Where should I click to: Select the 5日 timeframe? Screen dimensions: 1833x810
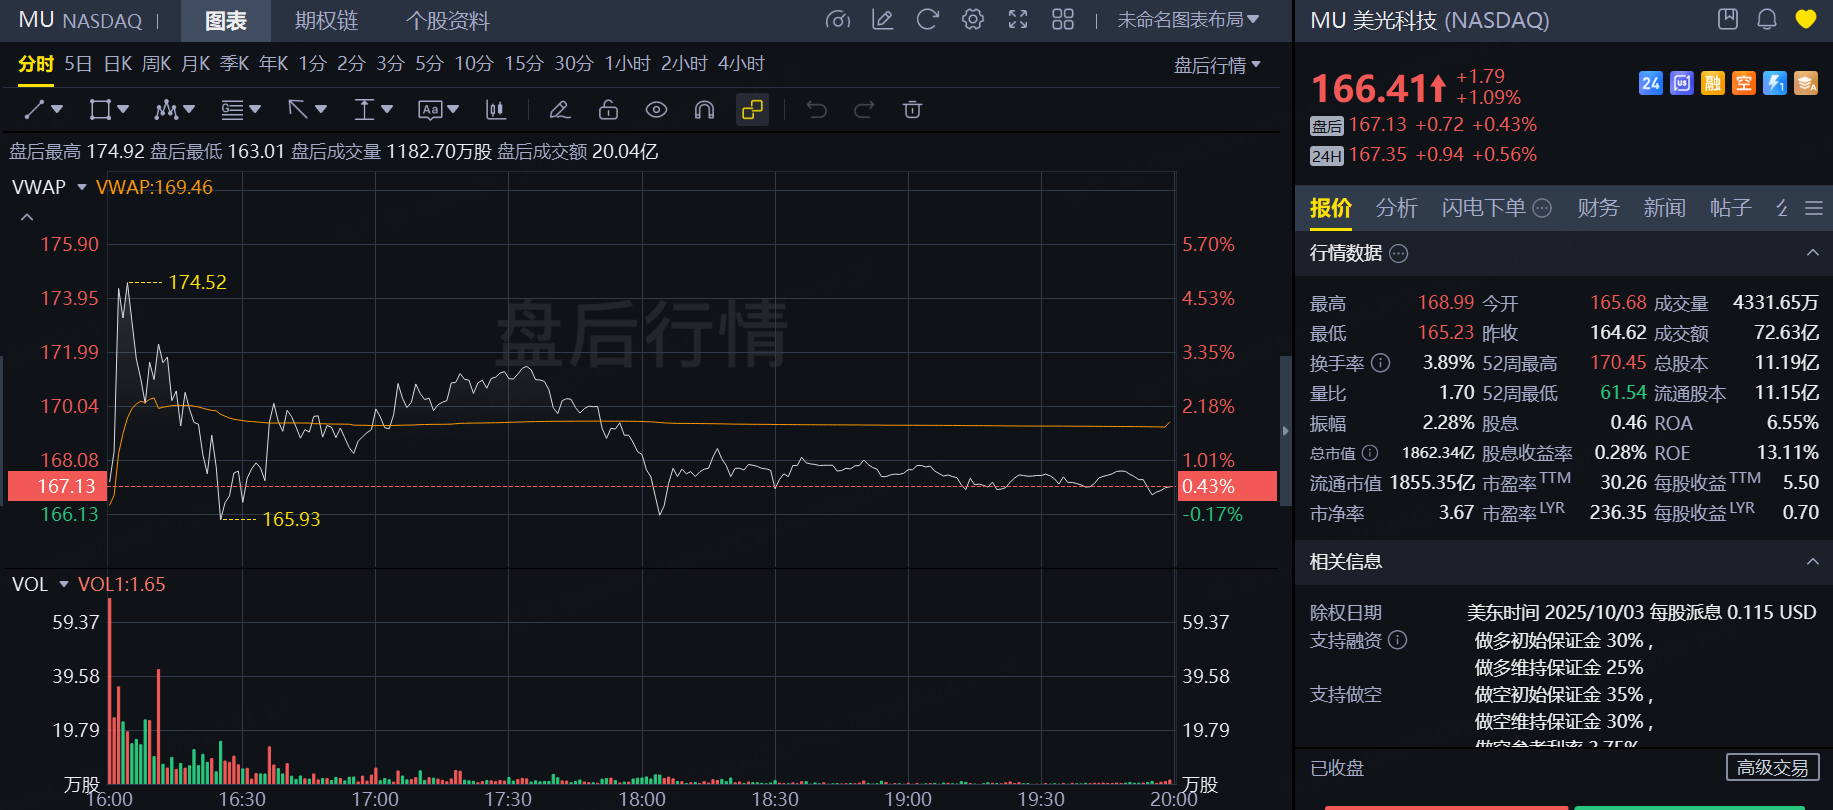[78, 64]
